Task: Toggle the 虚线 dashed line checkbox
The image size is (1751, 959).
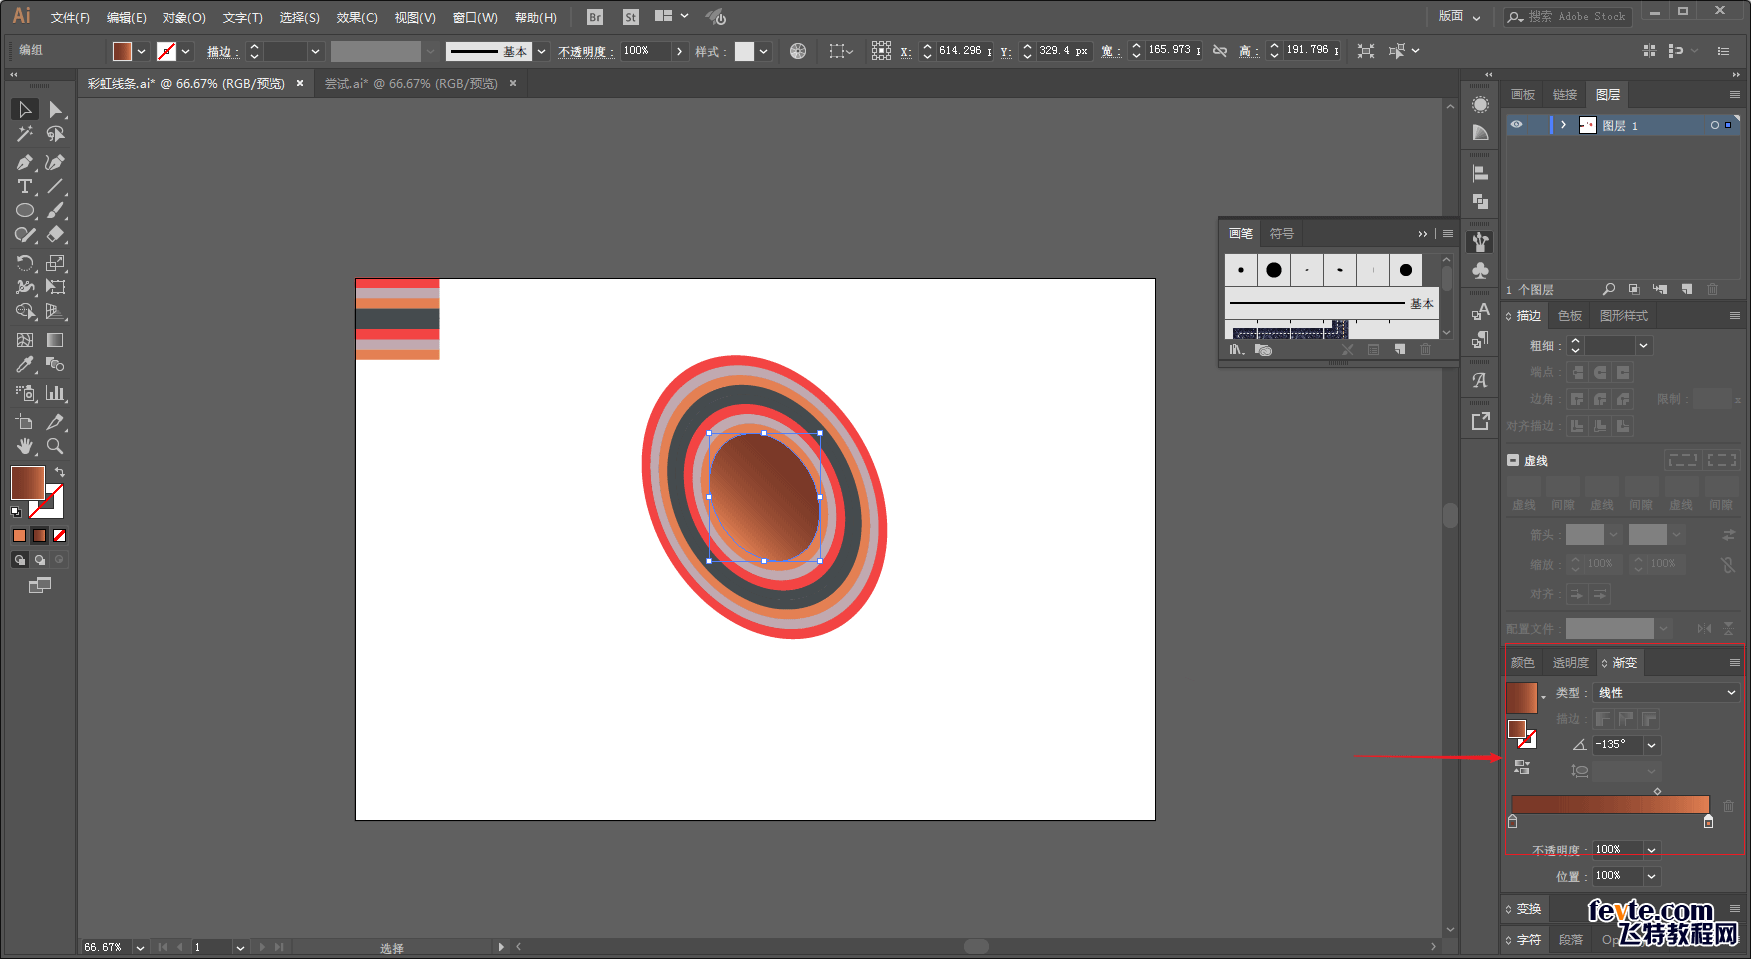Action: pyautogui.click(x=1513, y=460)
